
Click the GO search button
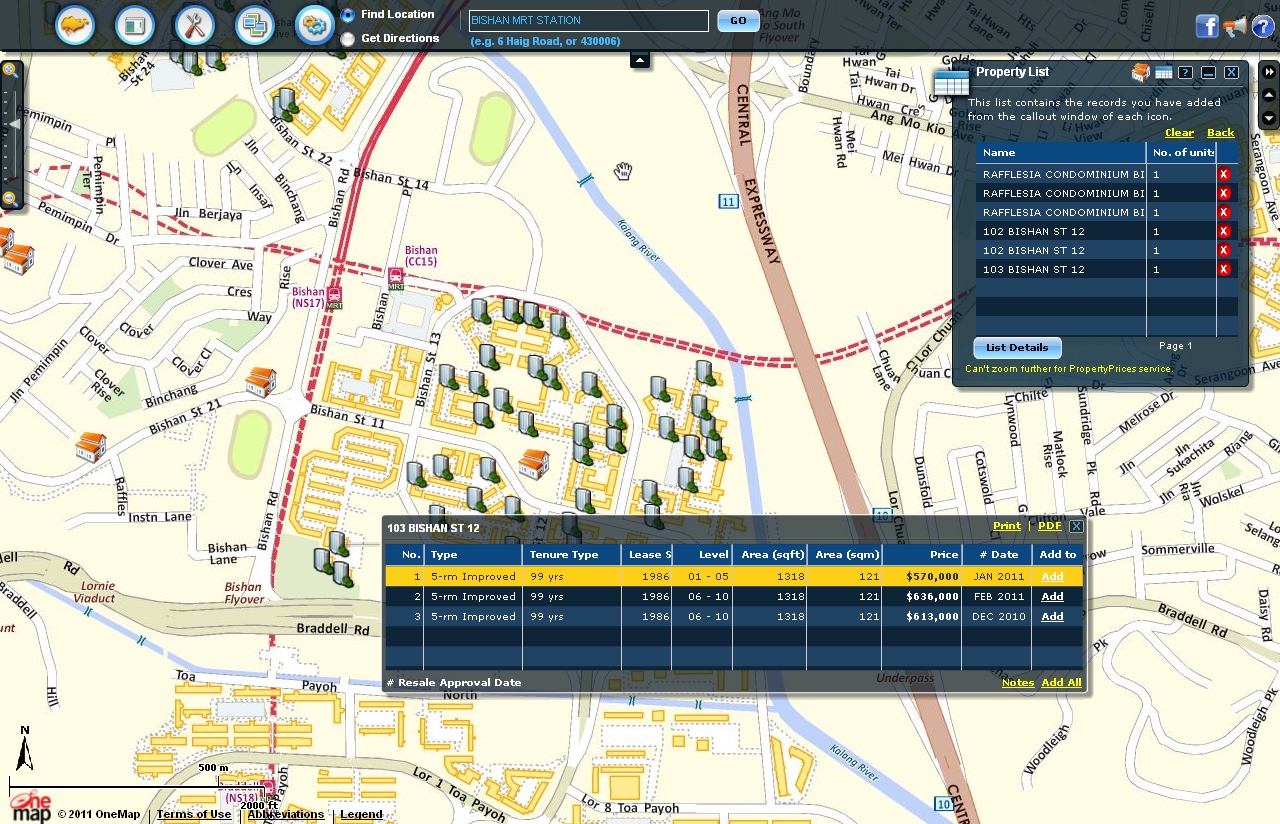coord(739,21)
